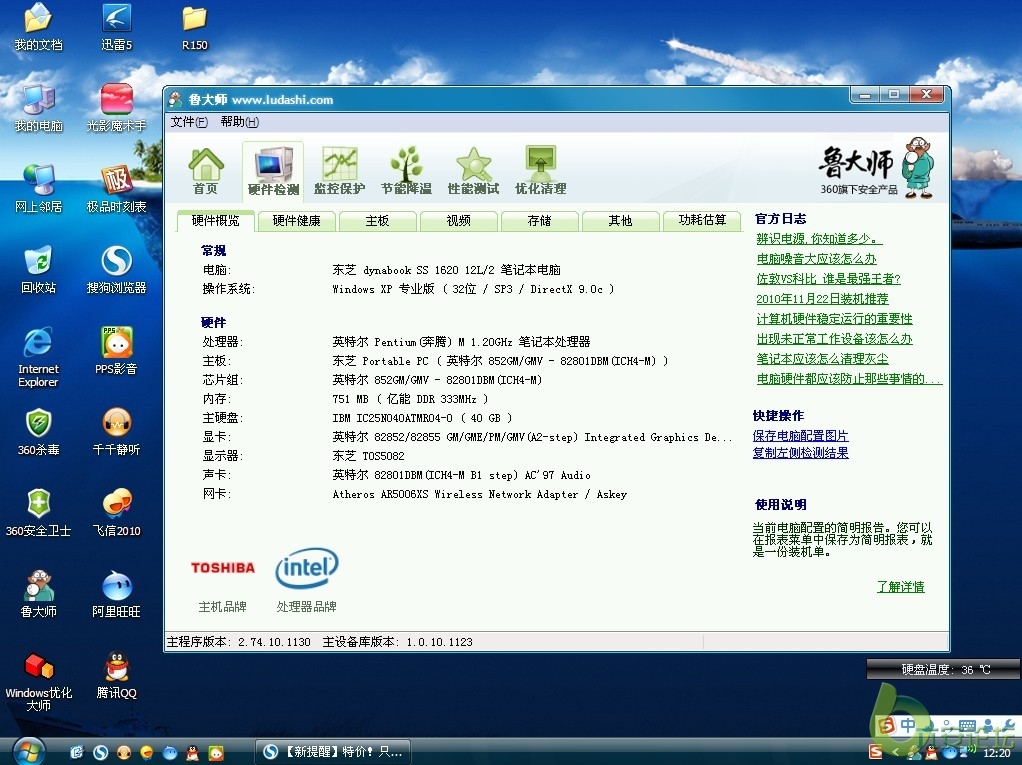1022x765 pixels.
Task: Open the 文件(F) menu
Action: click(187, 122)
